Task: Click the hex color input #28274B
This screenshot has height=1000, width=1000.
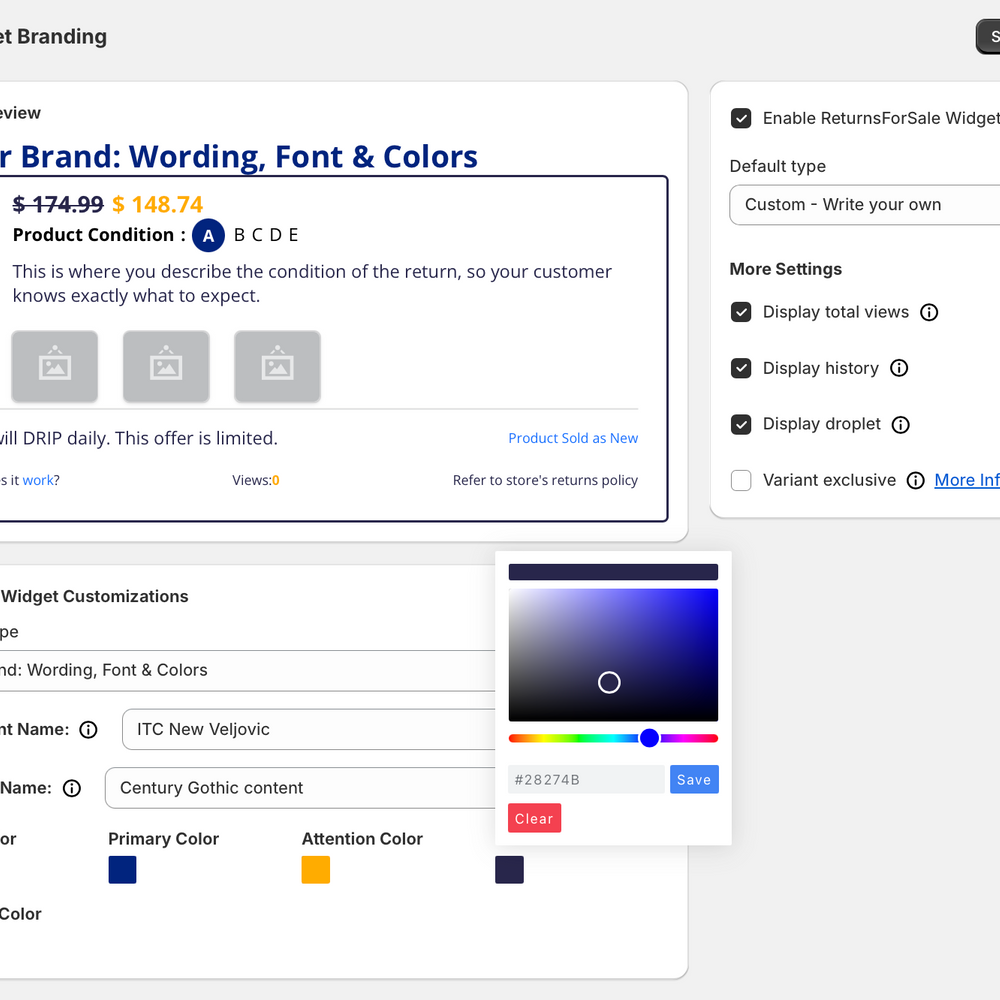Action: pos(586,779)
